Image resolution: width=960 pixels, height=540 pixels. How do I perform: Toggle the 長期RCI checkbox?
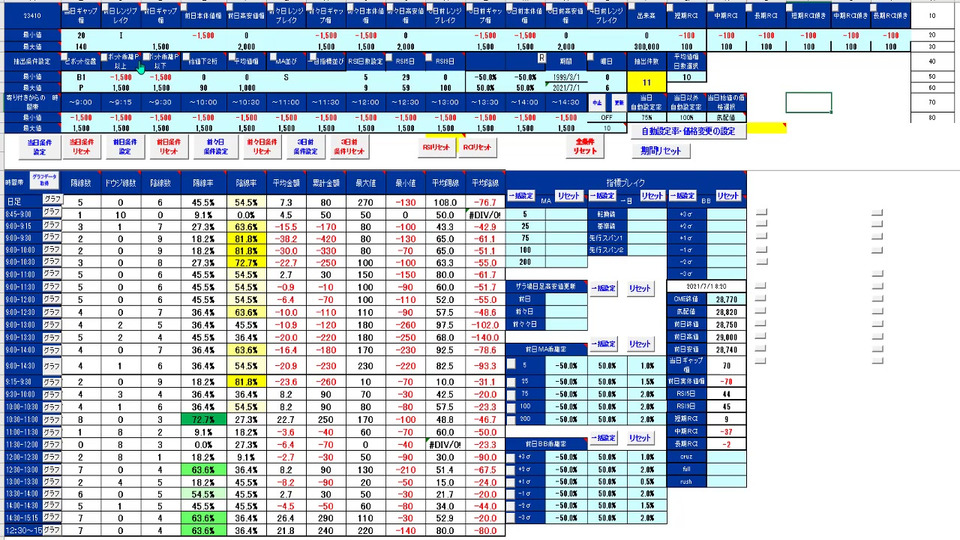[751, 9]
